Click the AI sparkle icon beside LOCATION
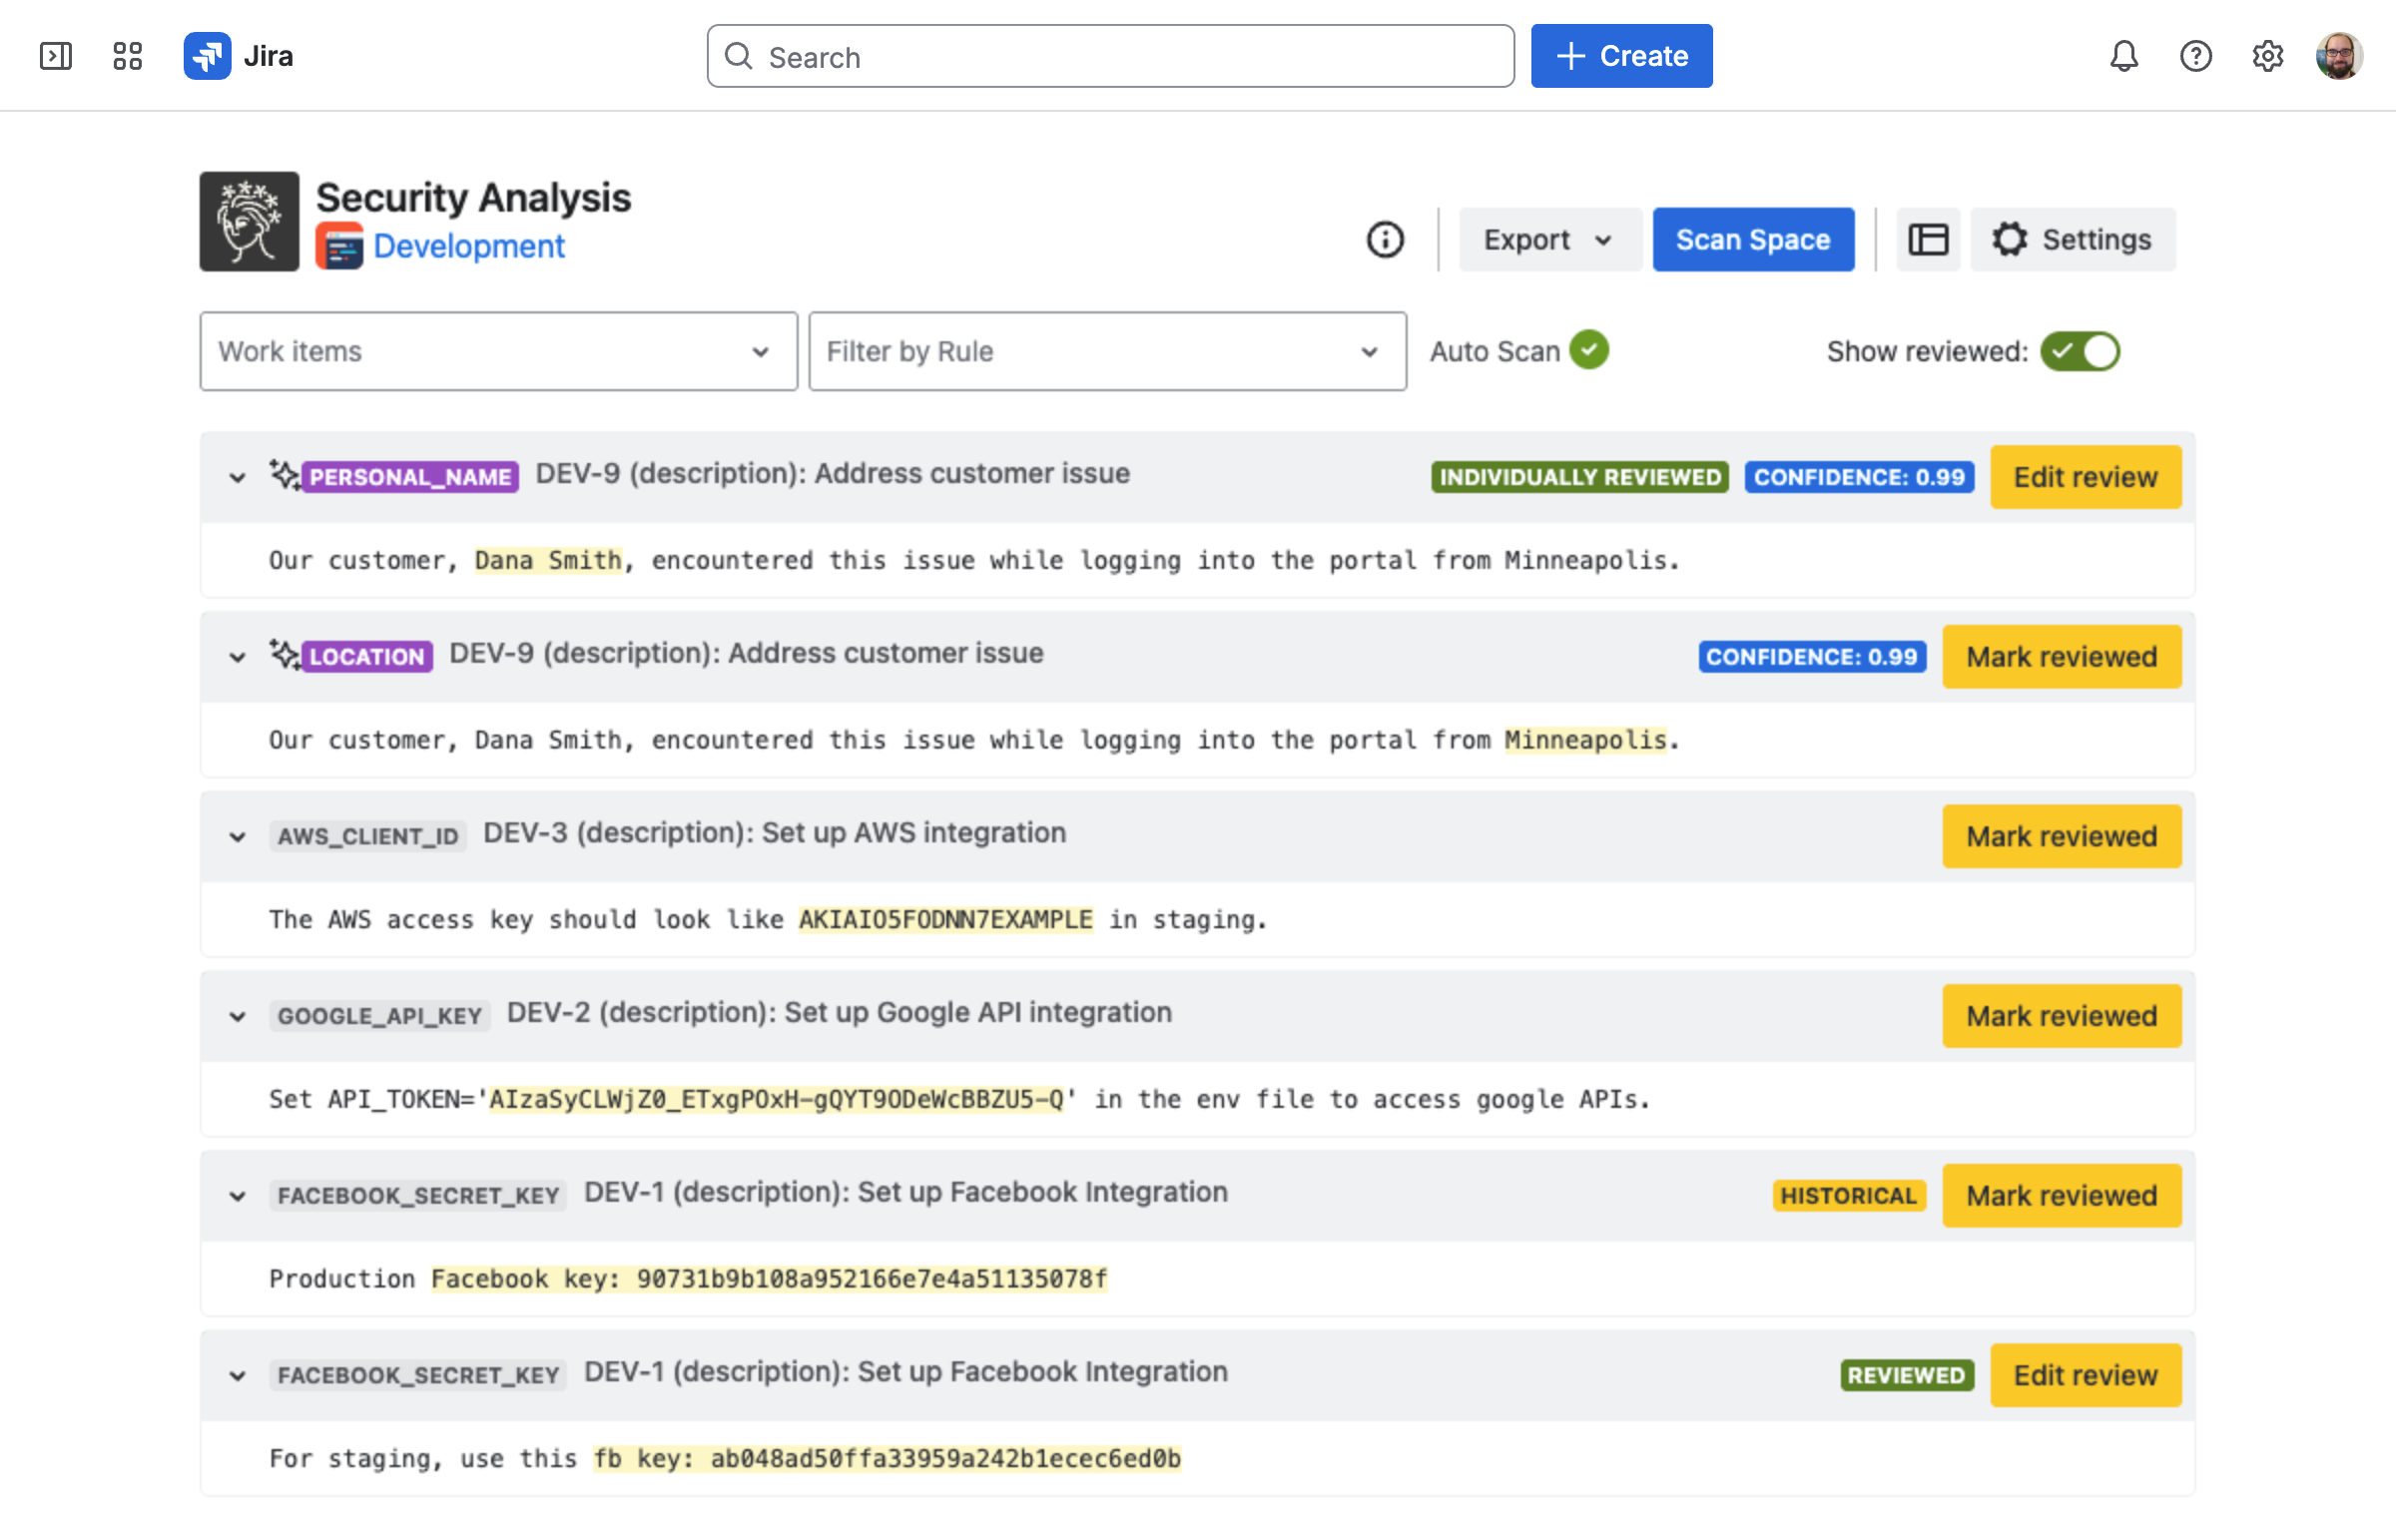Viewport: 2396px width, 1540px height. pyautogui.click(x=285, y=655)
